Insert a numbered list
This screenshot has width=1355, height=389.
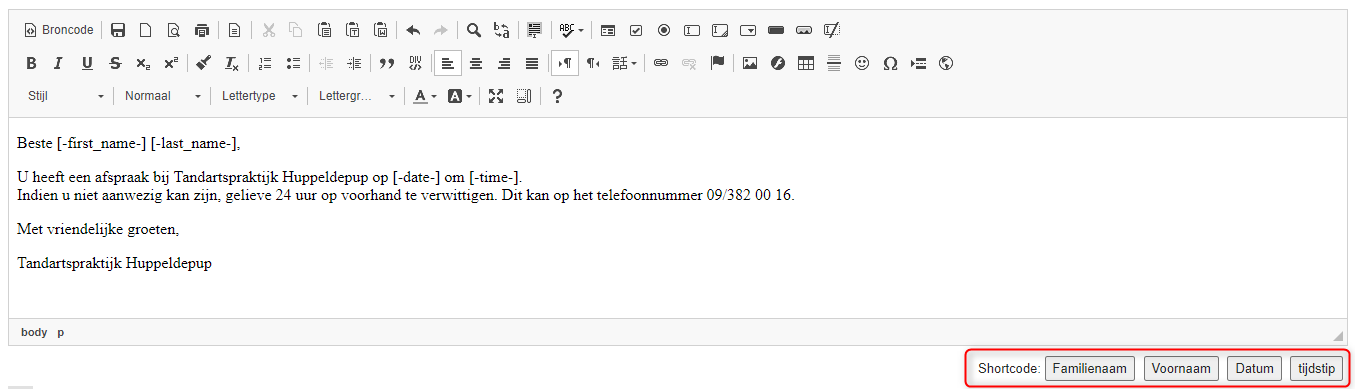coord(265,63)
